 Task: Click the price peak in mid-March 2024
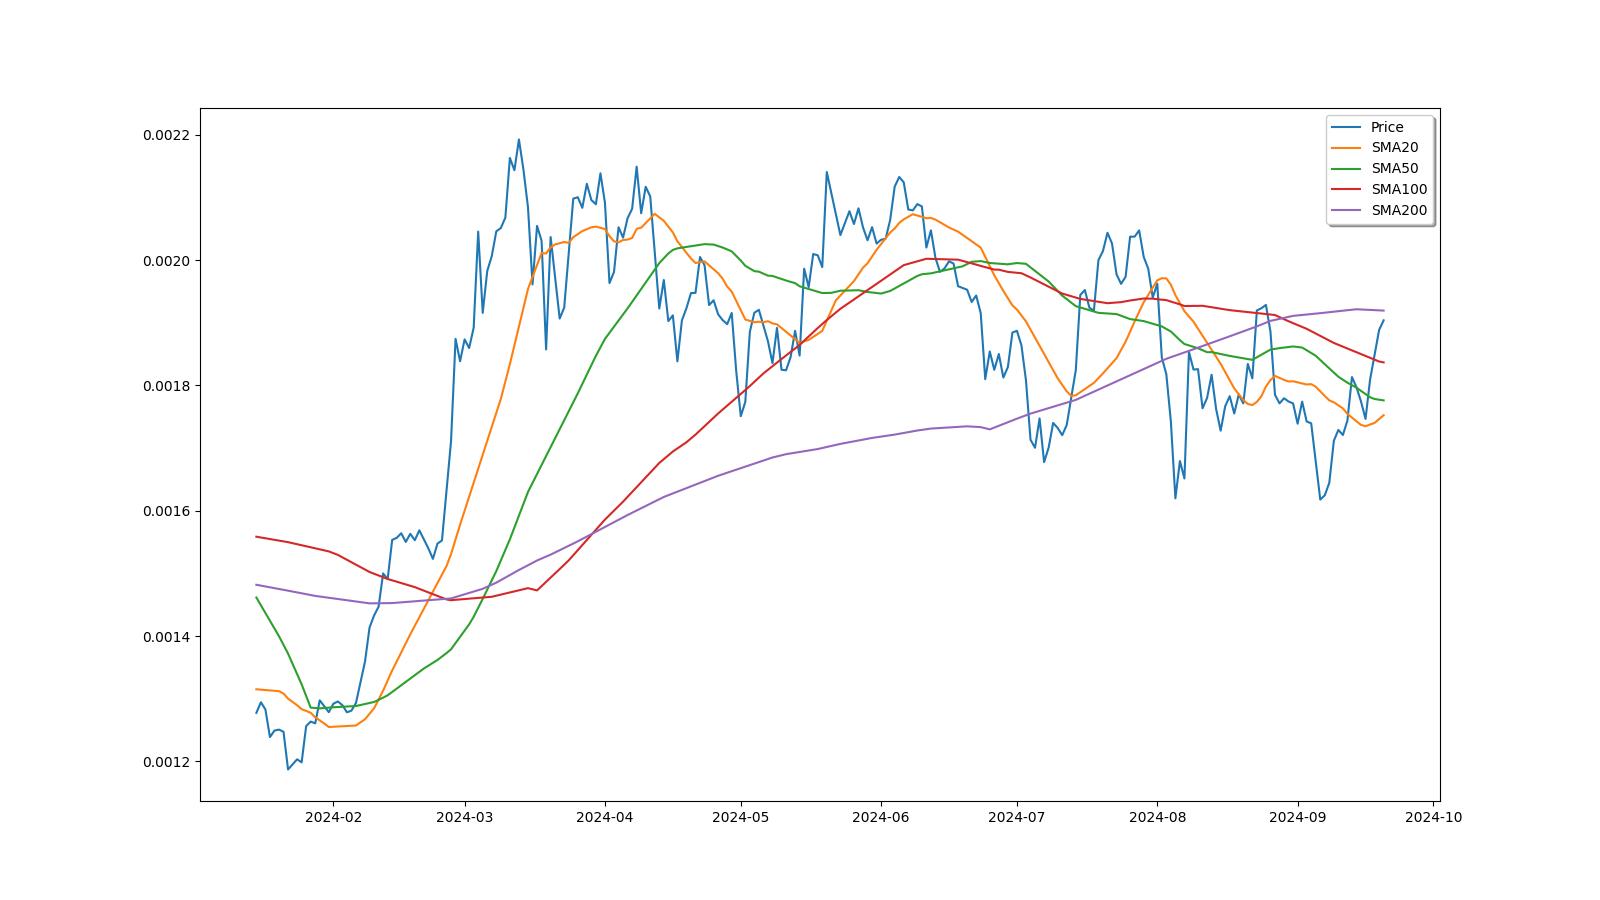[518, 140]
